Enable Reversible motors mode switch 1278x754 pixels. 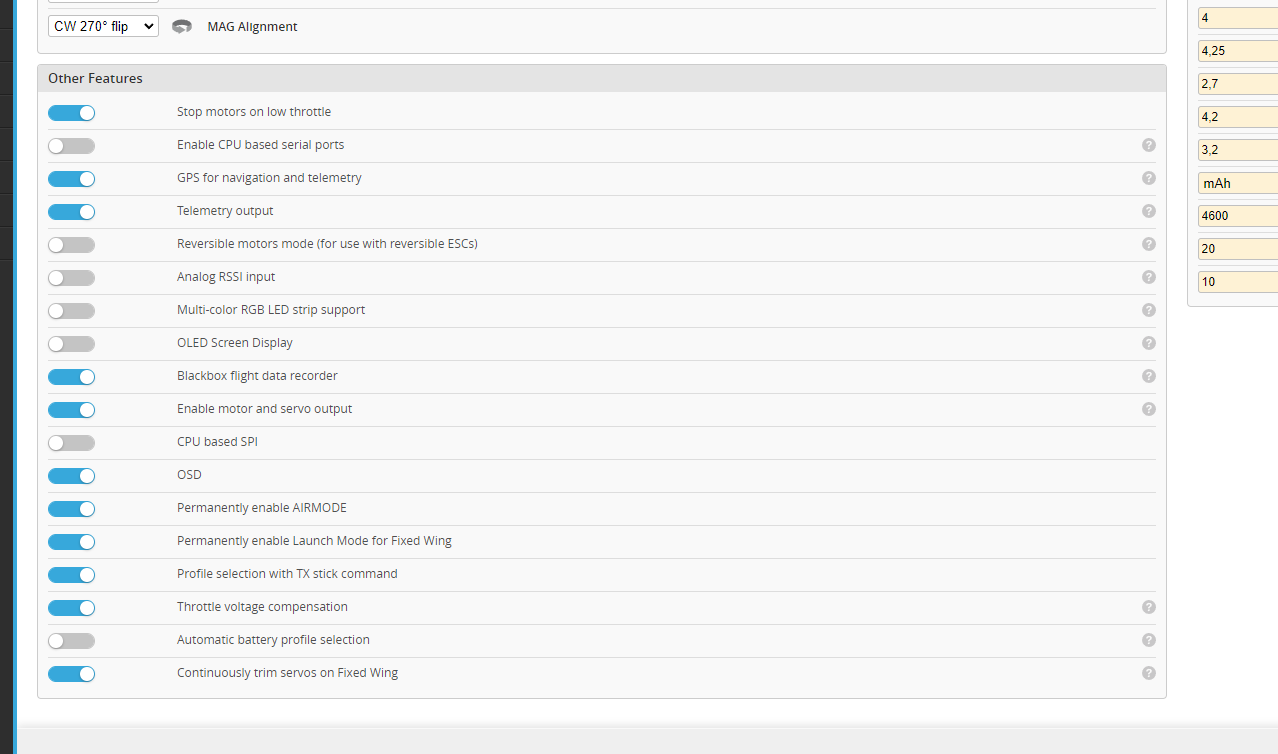[x=71, y=245]
